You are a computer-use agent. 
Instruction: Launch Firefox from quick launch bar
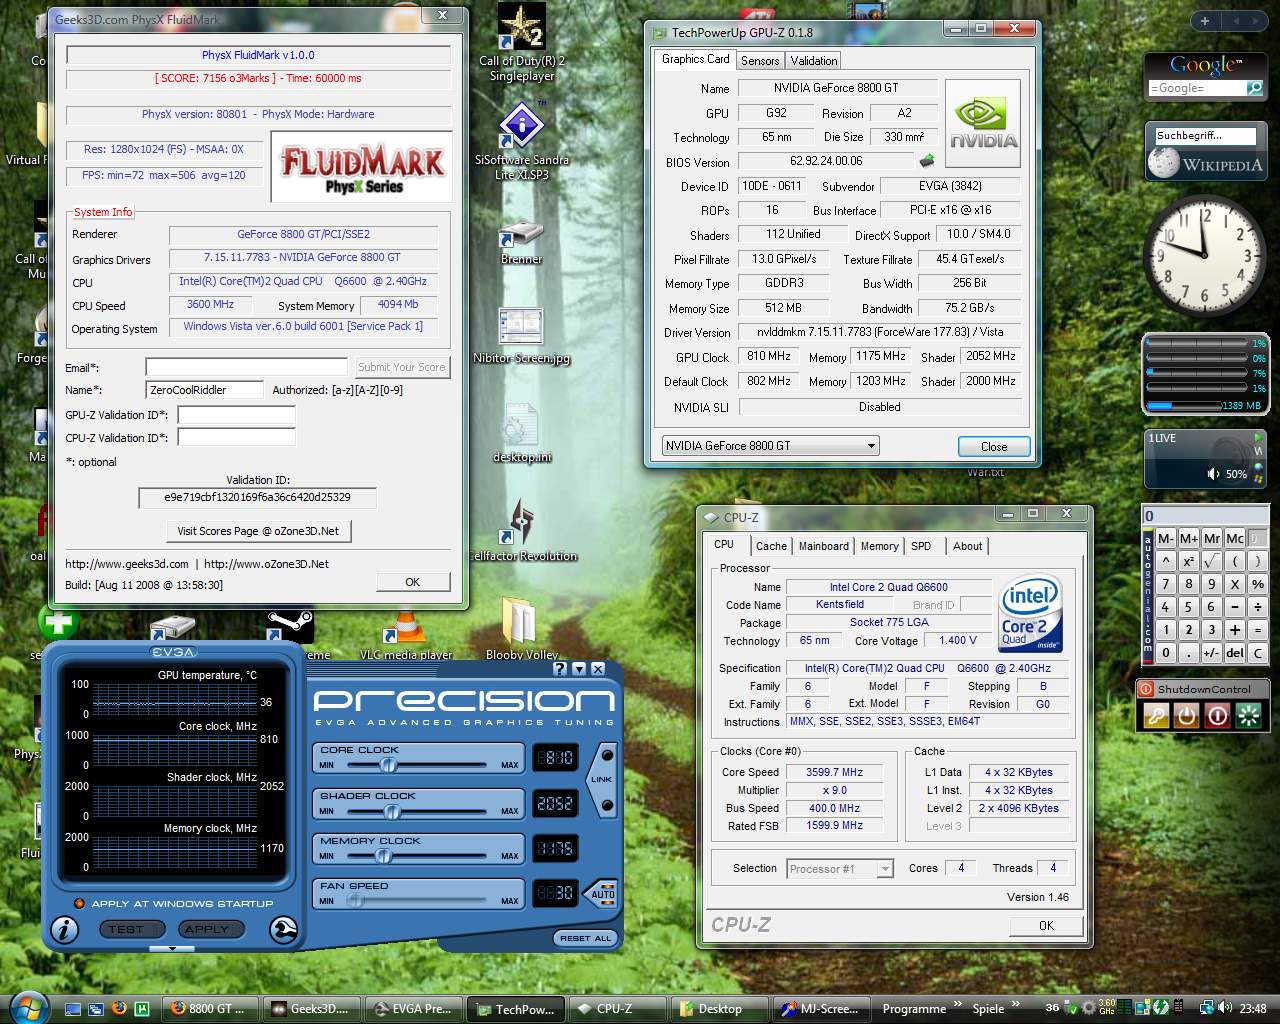[119, 1008]
